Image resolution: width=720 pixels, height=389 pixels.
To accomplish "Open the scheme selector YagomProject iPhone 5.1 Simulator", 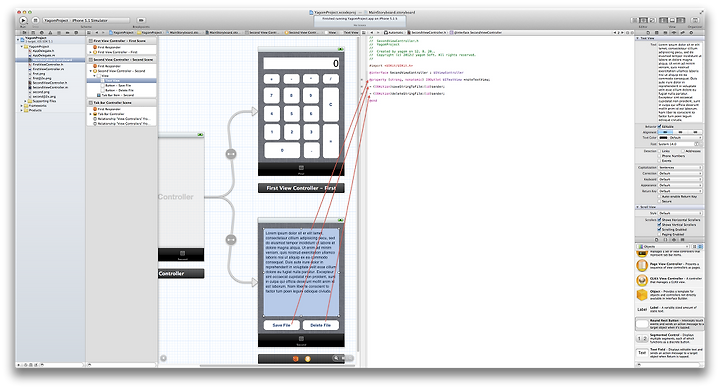I will [86, 20].
